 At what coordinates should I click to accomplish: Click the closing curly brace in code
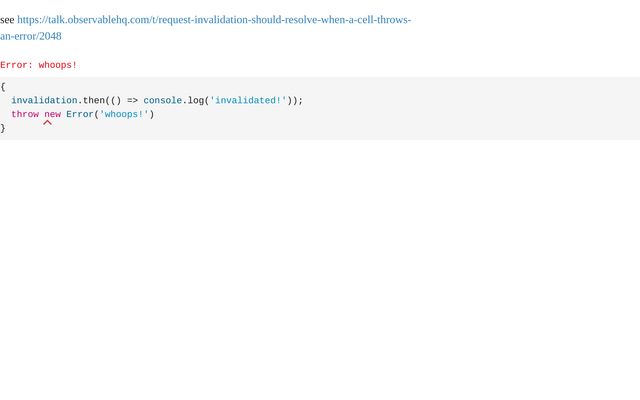pos(3,128)
